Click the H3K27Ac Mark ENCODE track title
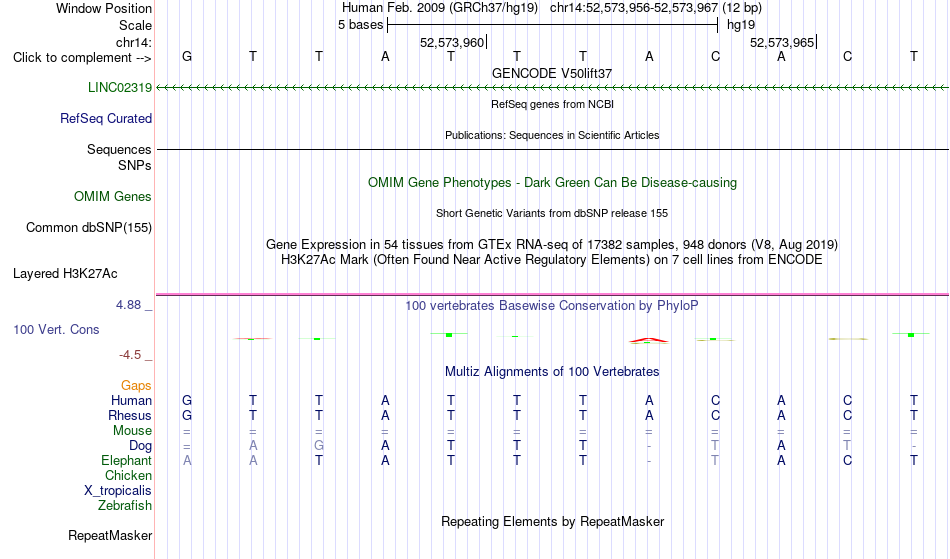The height and width of the screenshot is (559, 950). (552, 260)
